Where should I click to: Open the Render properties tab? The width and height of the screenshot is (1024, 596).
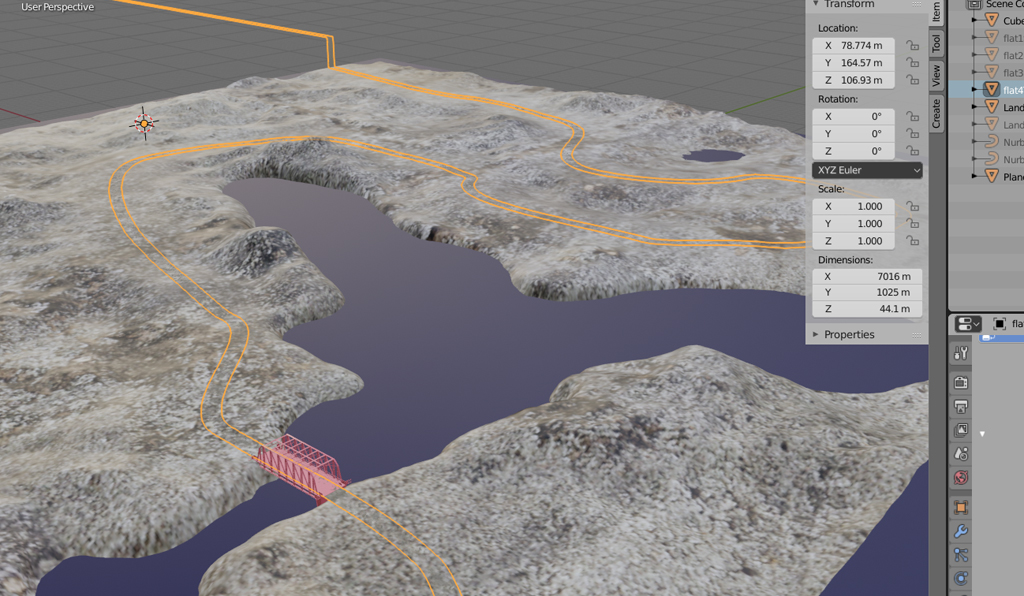point(961,382)
